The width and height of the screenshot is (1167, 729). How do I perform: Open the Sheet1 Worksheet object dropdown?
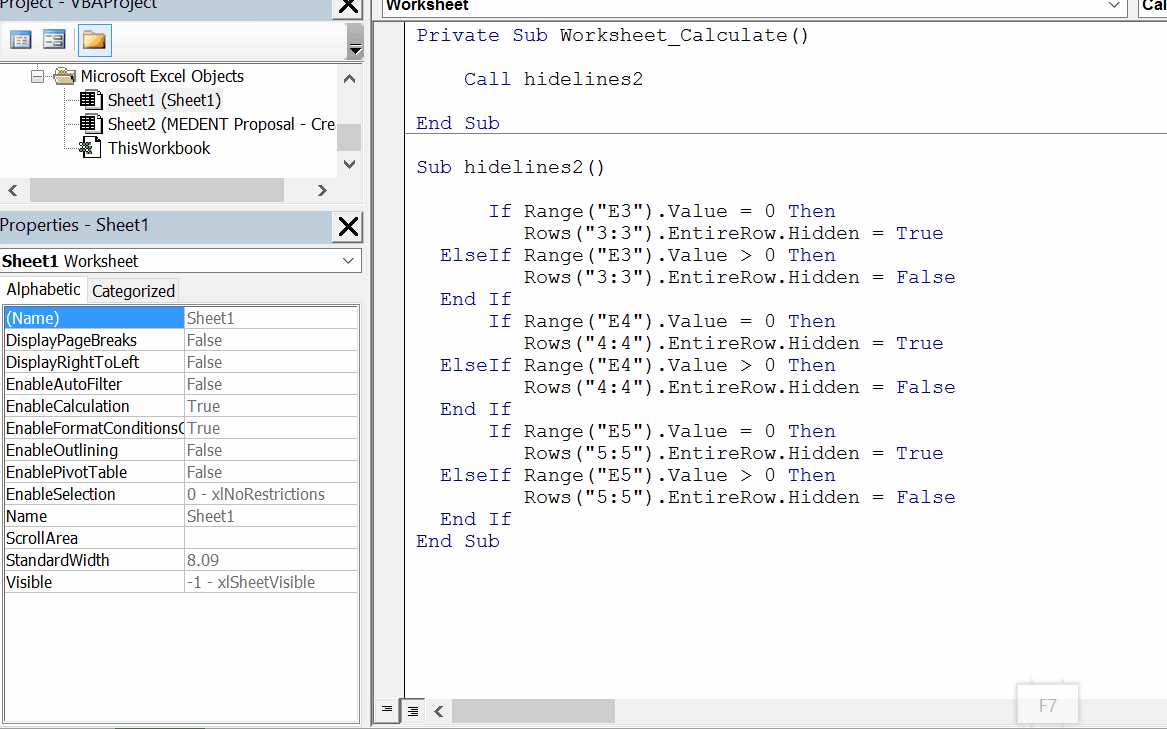[x=348, y=261]
